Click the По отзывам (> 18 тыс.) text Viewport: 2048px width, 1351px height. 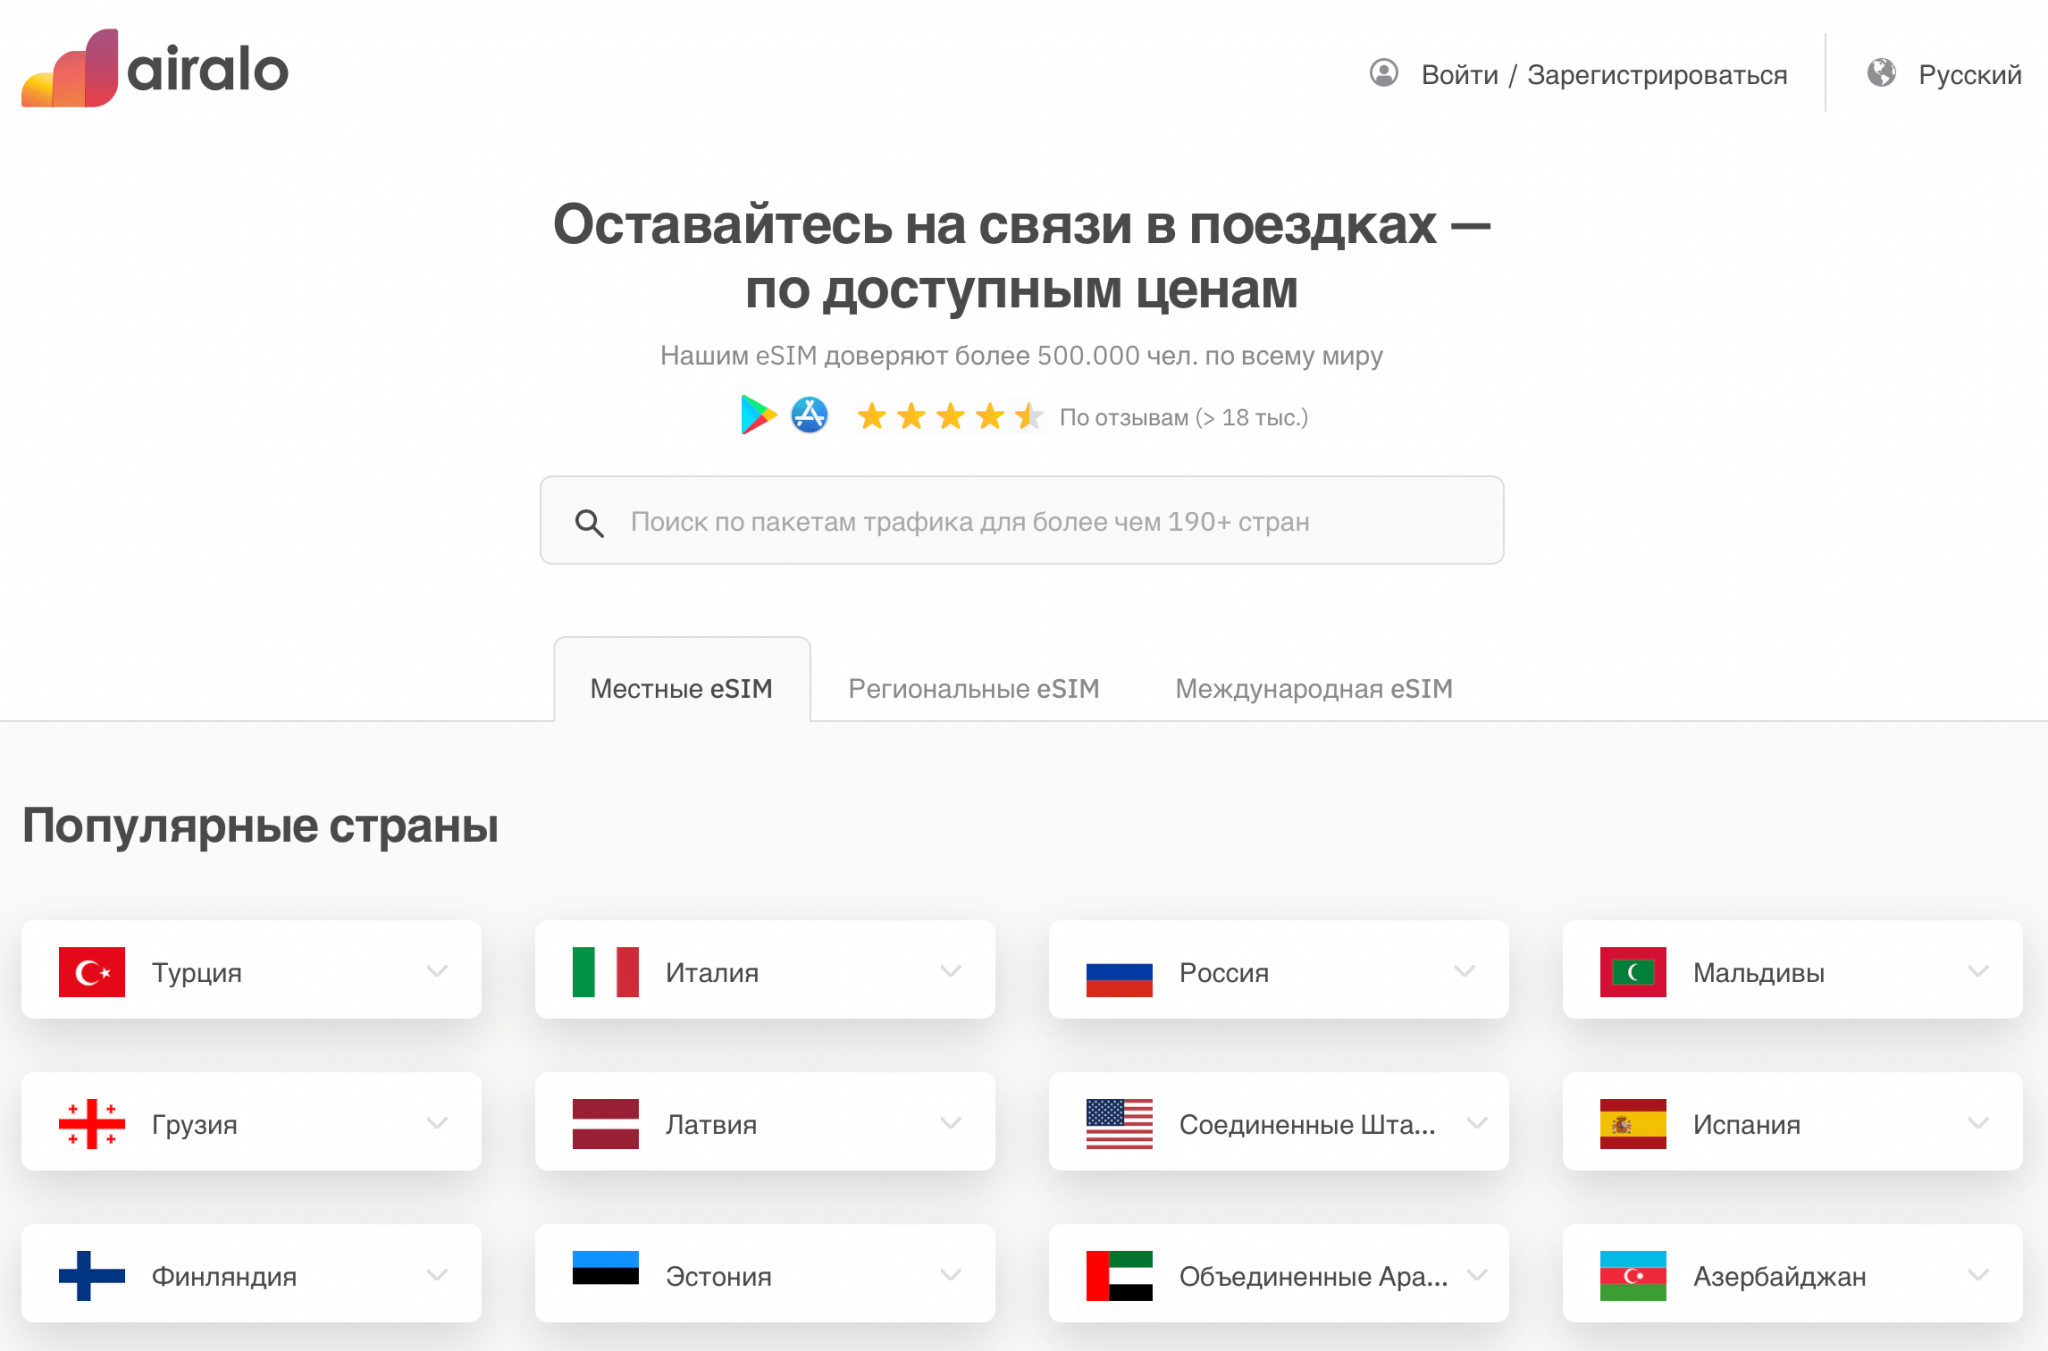tap(1184, 417)
